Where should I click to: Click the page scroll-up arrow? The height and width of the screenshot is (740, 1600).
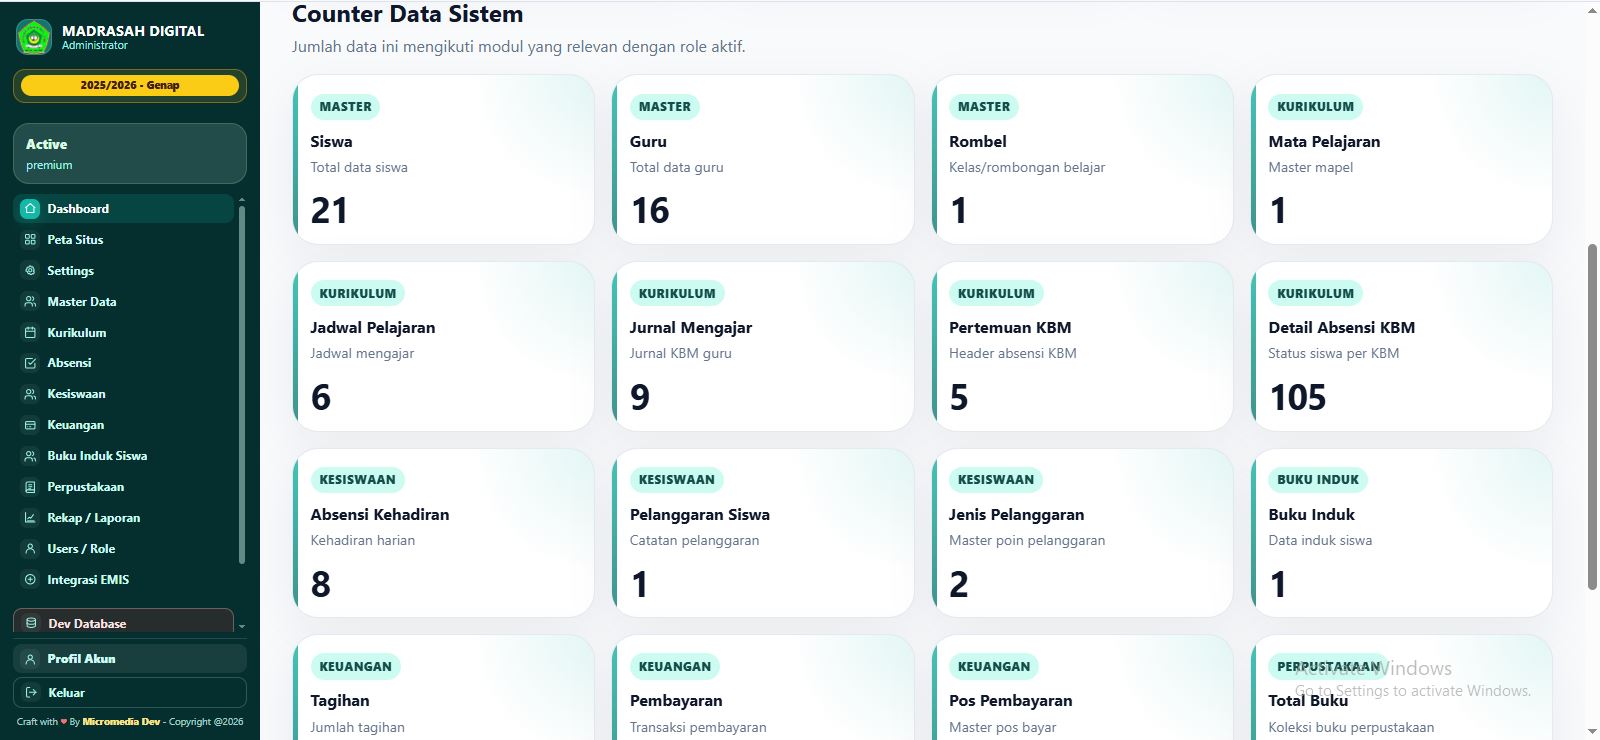pos(1592,10)
